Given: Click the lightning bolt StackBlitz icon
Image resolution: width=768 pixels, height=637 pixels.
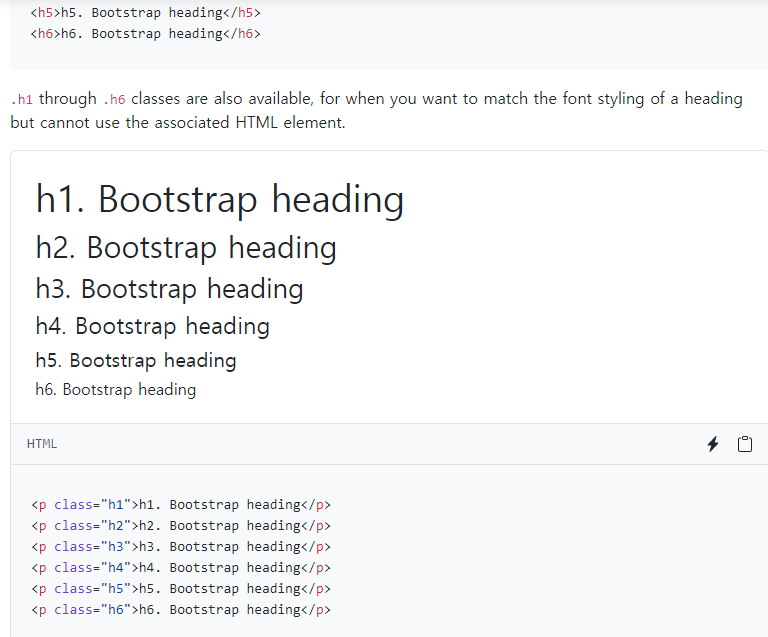Looking at the screenshot, I should point(713,444).
